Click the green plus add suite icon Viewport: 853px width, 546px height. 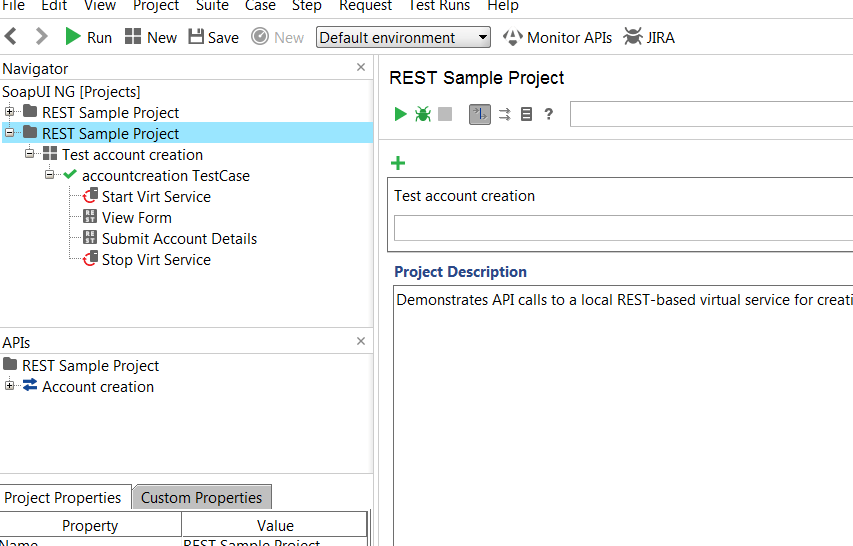398,163
